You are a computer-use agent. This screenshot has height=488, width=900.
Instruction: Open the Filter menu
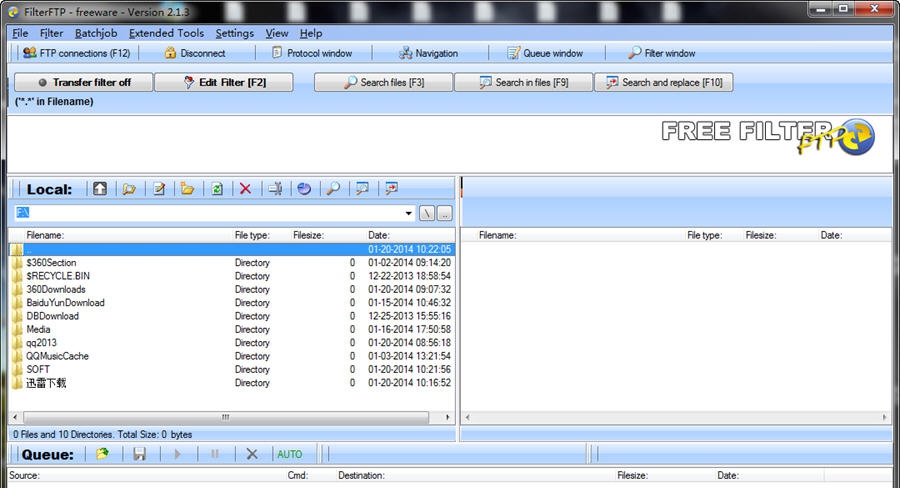pos(51,33)
